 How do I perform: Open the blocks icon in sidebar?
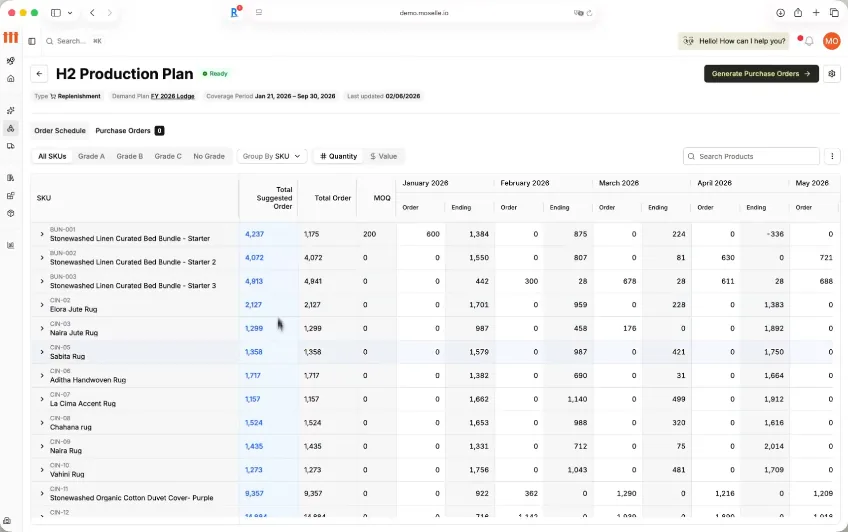click(x=10, y=195)
